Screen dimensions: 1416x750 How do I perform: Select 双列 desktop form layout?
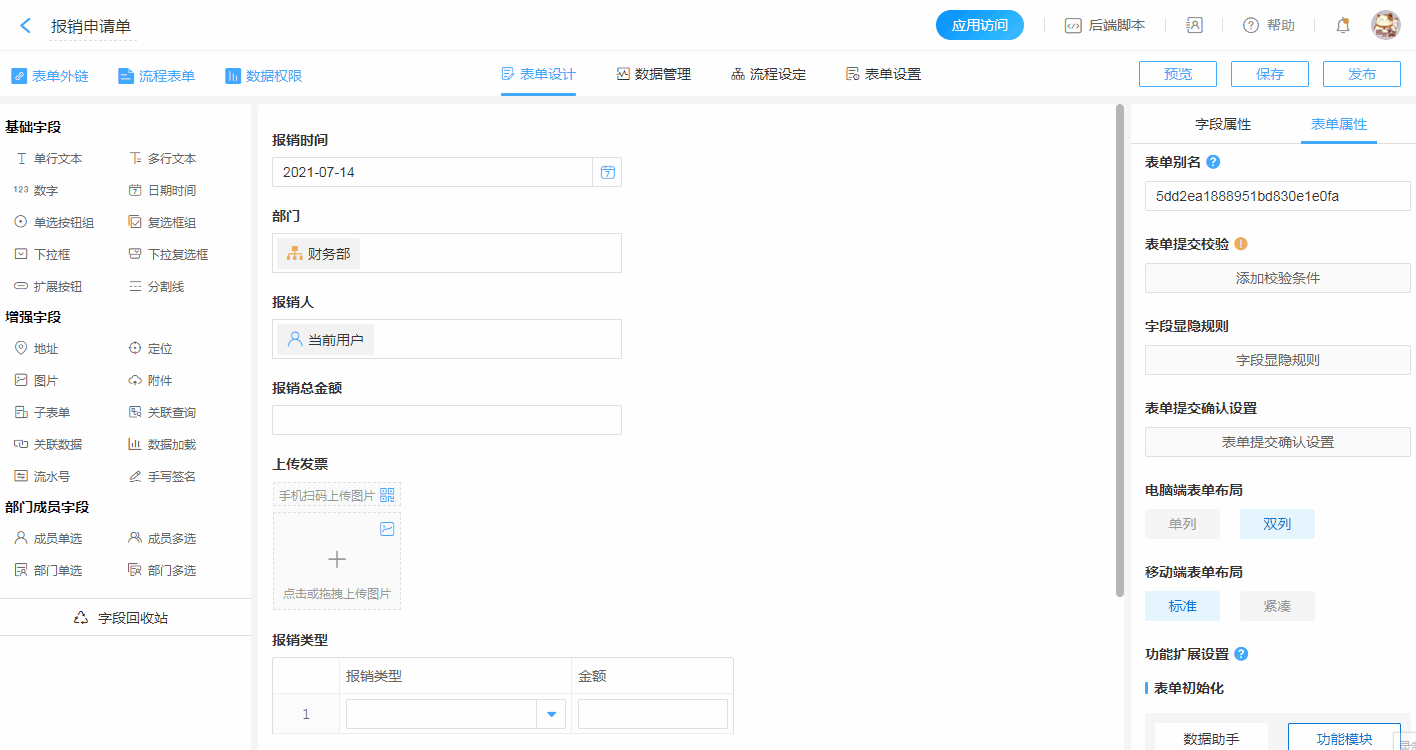point(1276,524)
